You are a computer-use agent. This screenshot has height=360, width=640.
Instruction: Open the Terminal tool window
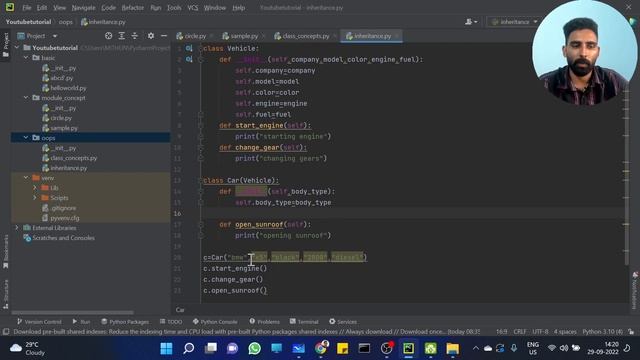pos(304,322)
